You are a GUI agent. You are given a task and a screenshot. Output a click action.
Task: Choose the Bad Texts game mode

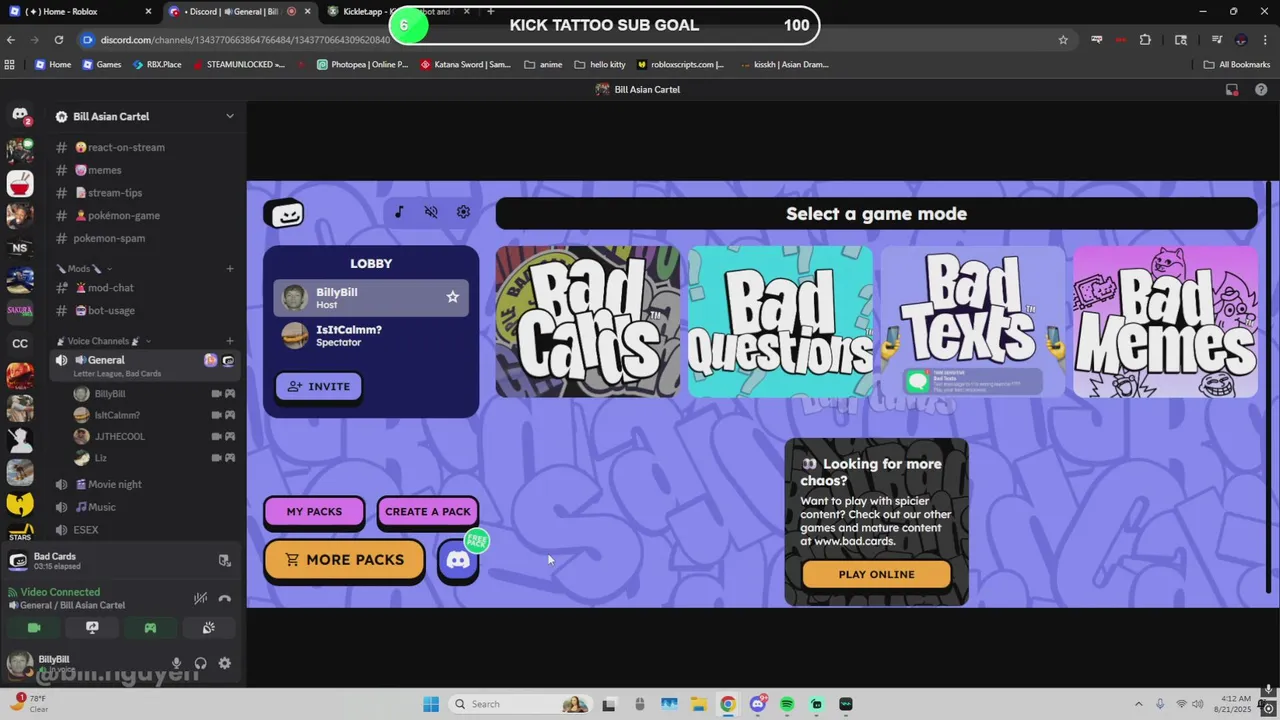[x=972, y=322]
